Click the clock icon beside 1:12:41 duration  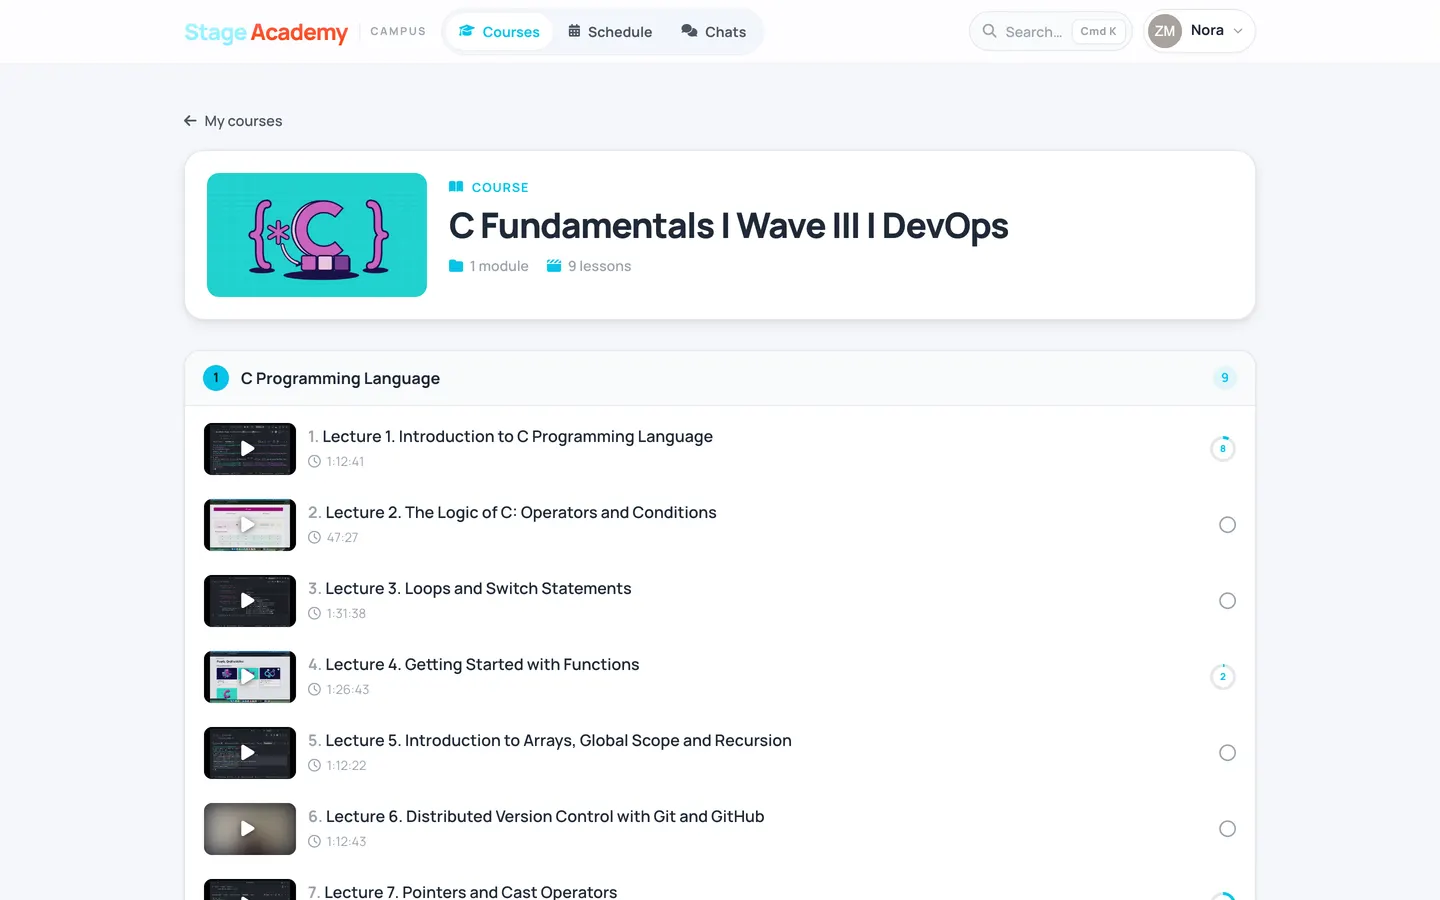coord(315,462)
